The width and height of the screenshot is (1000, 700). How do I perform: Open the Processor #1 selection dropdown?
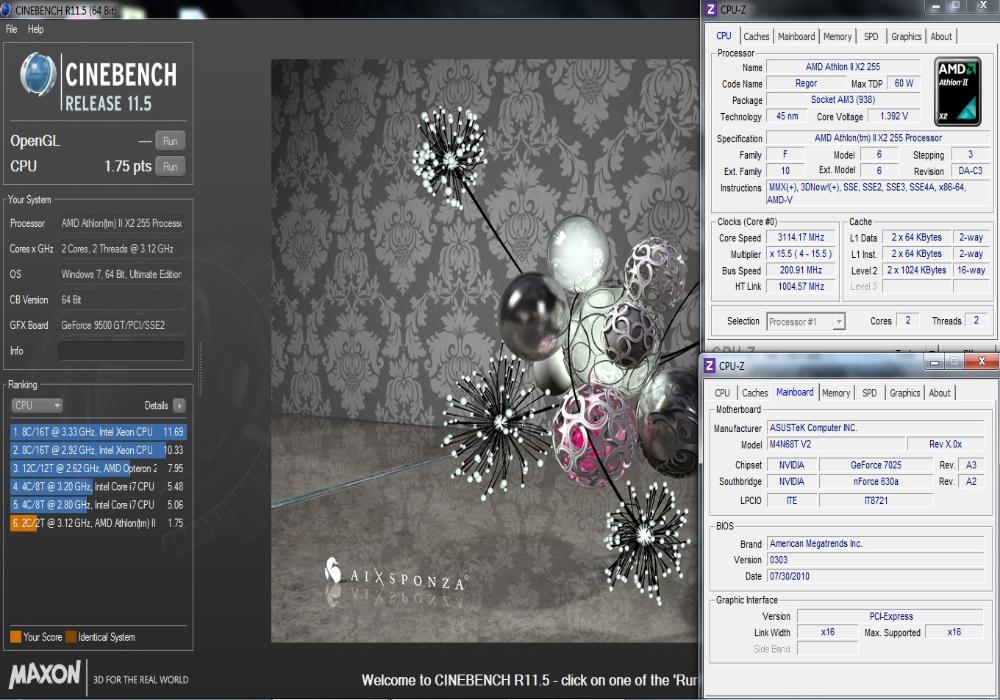[805, 322]
